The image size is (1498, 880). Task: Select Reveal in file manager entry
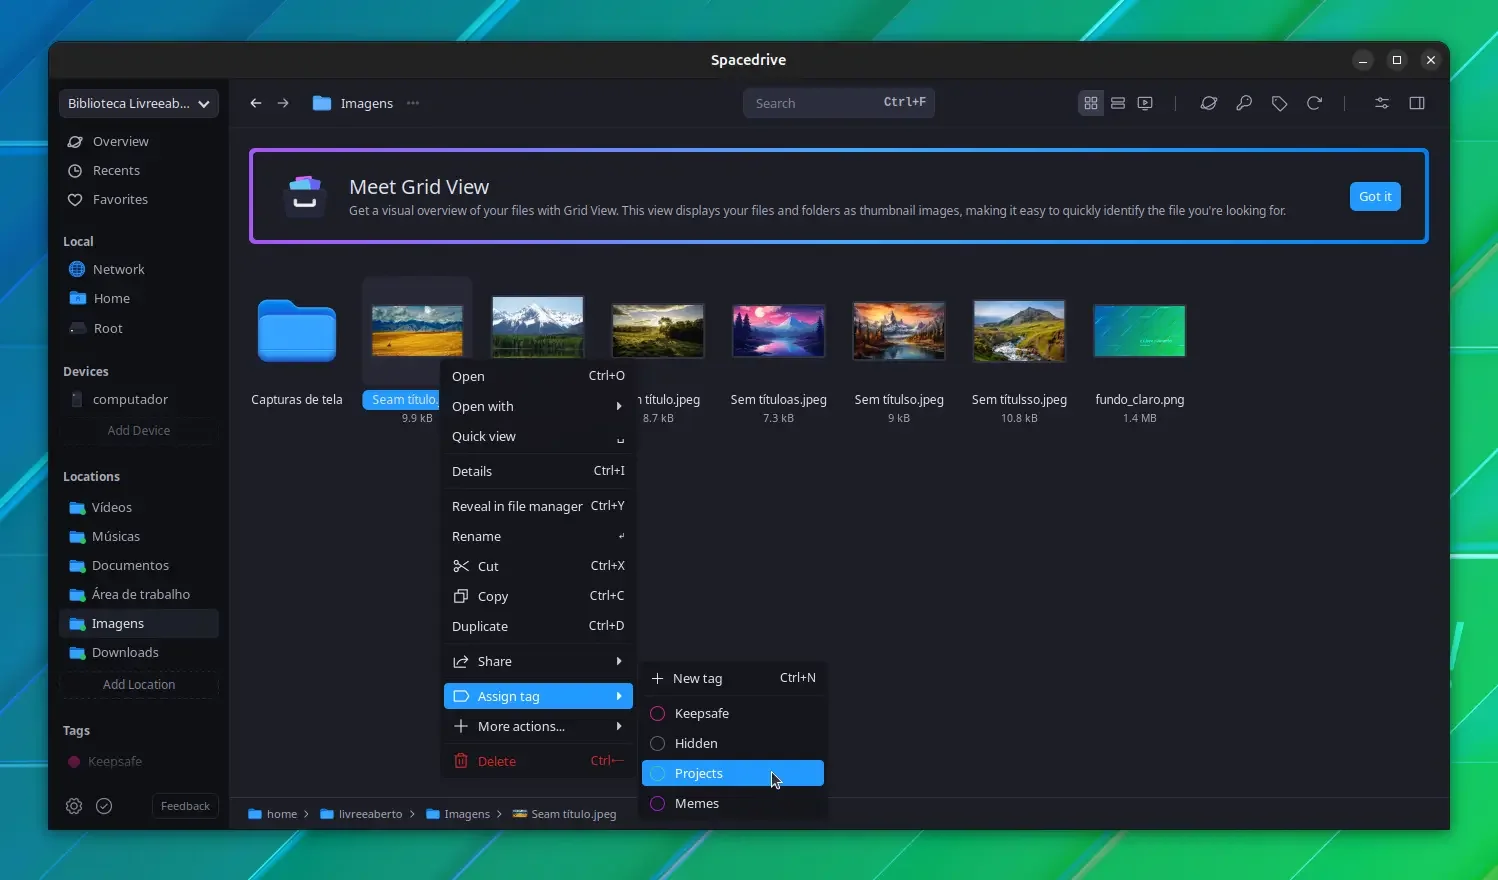tap(538, 506)
